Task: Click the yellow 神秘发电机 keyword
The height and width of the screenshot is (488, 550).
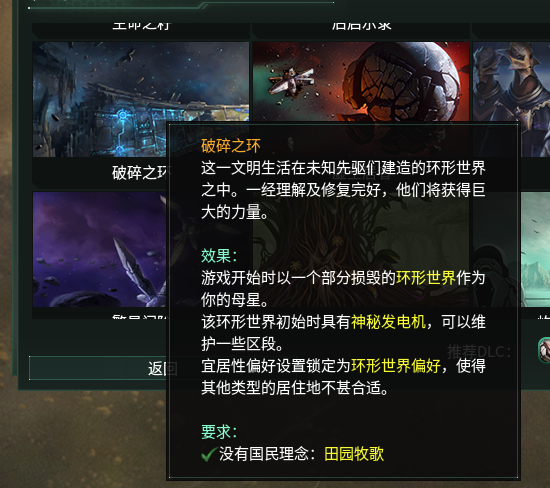Action: pos(389,322)
